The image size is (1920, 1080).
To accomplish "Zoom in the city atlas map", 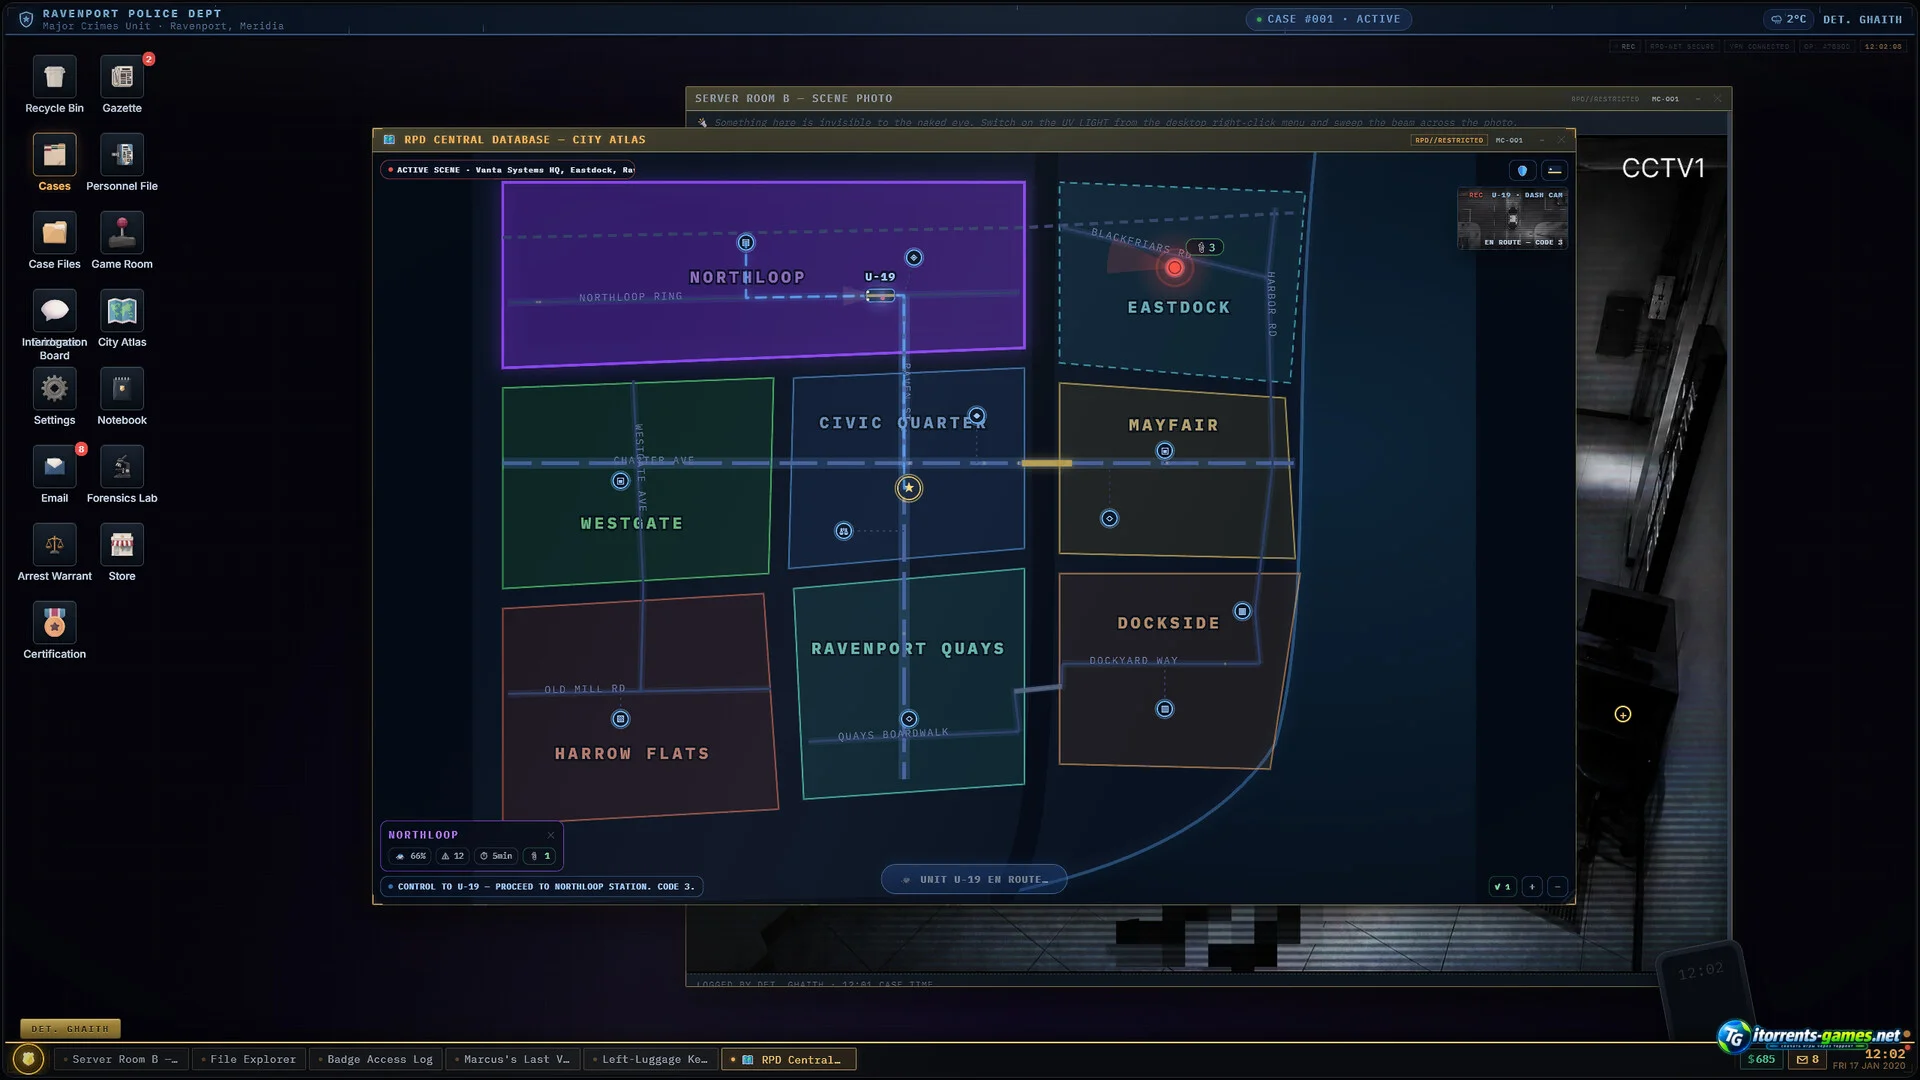I will point(1532,887).
